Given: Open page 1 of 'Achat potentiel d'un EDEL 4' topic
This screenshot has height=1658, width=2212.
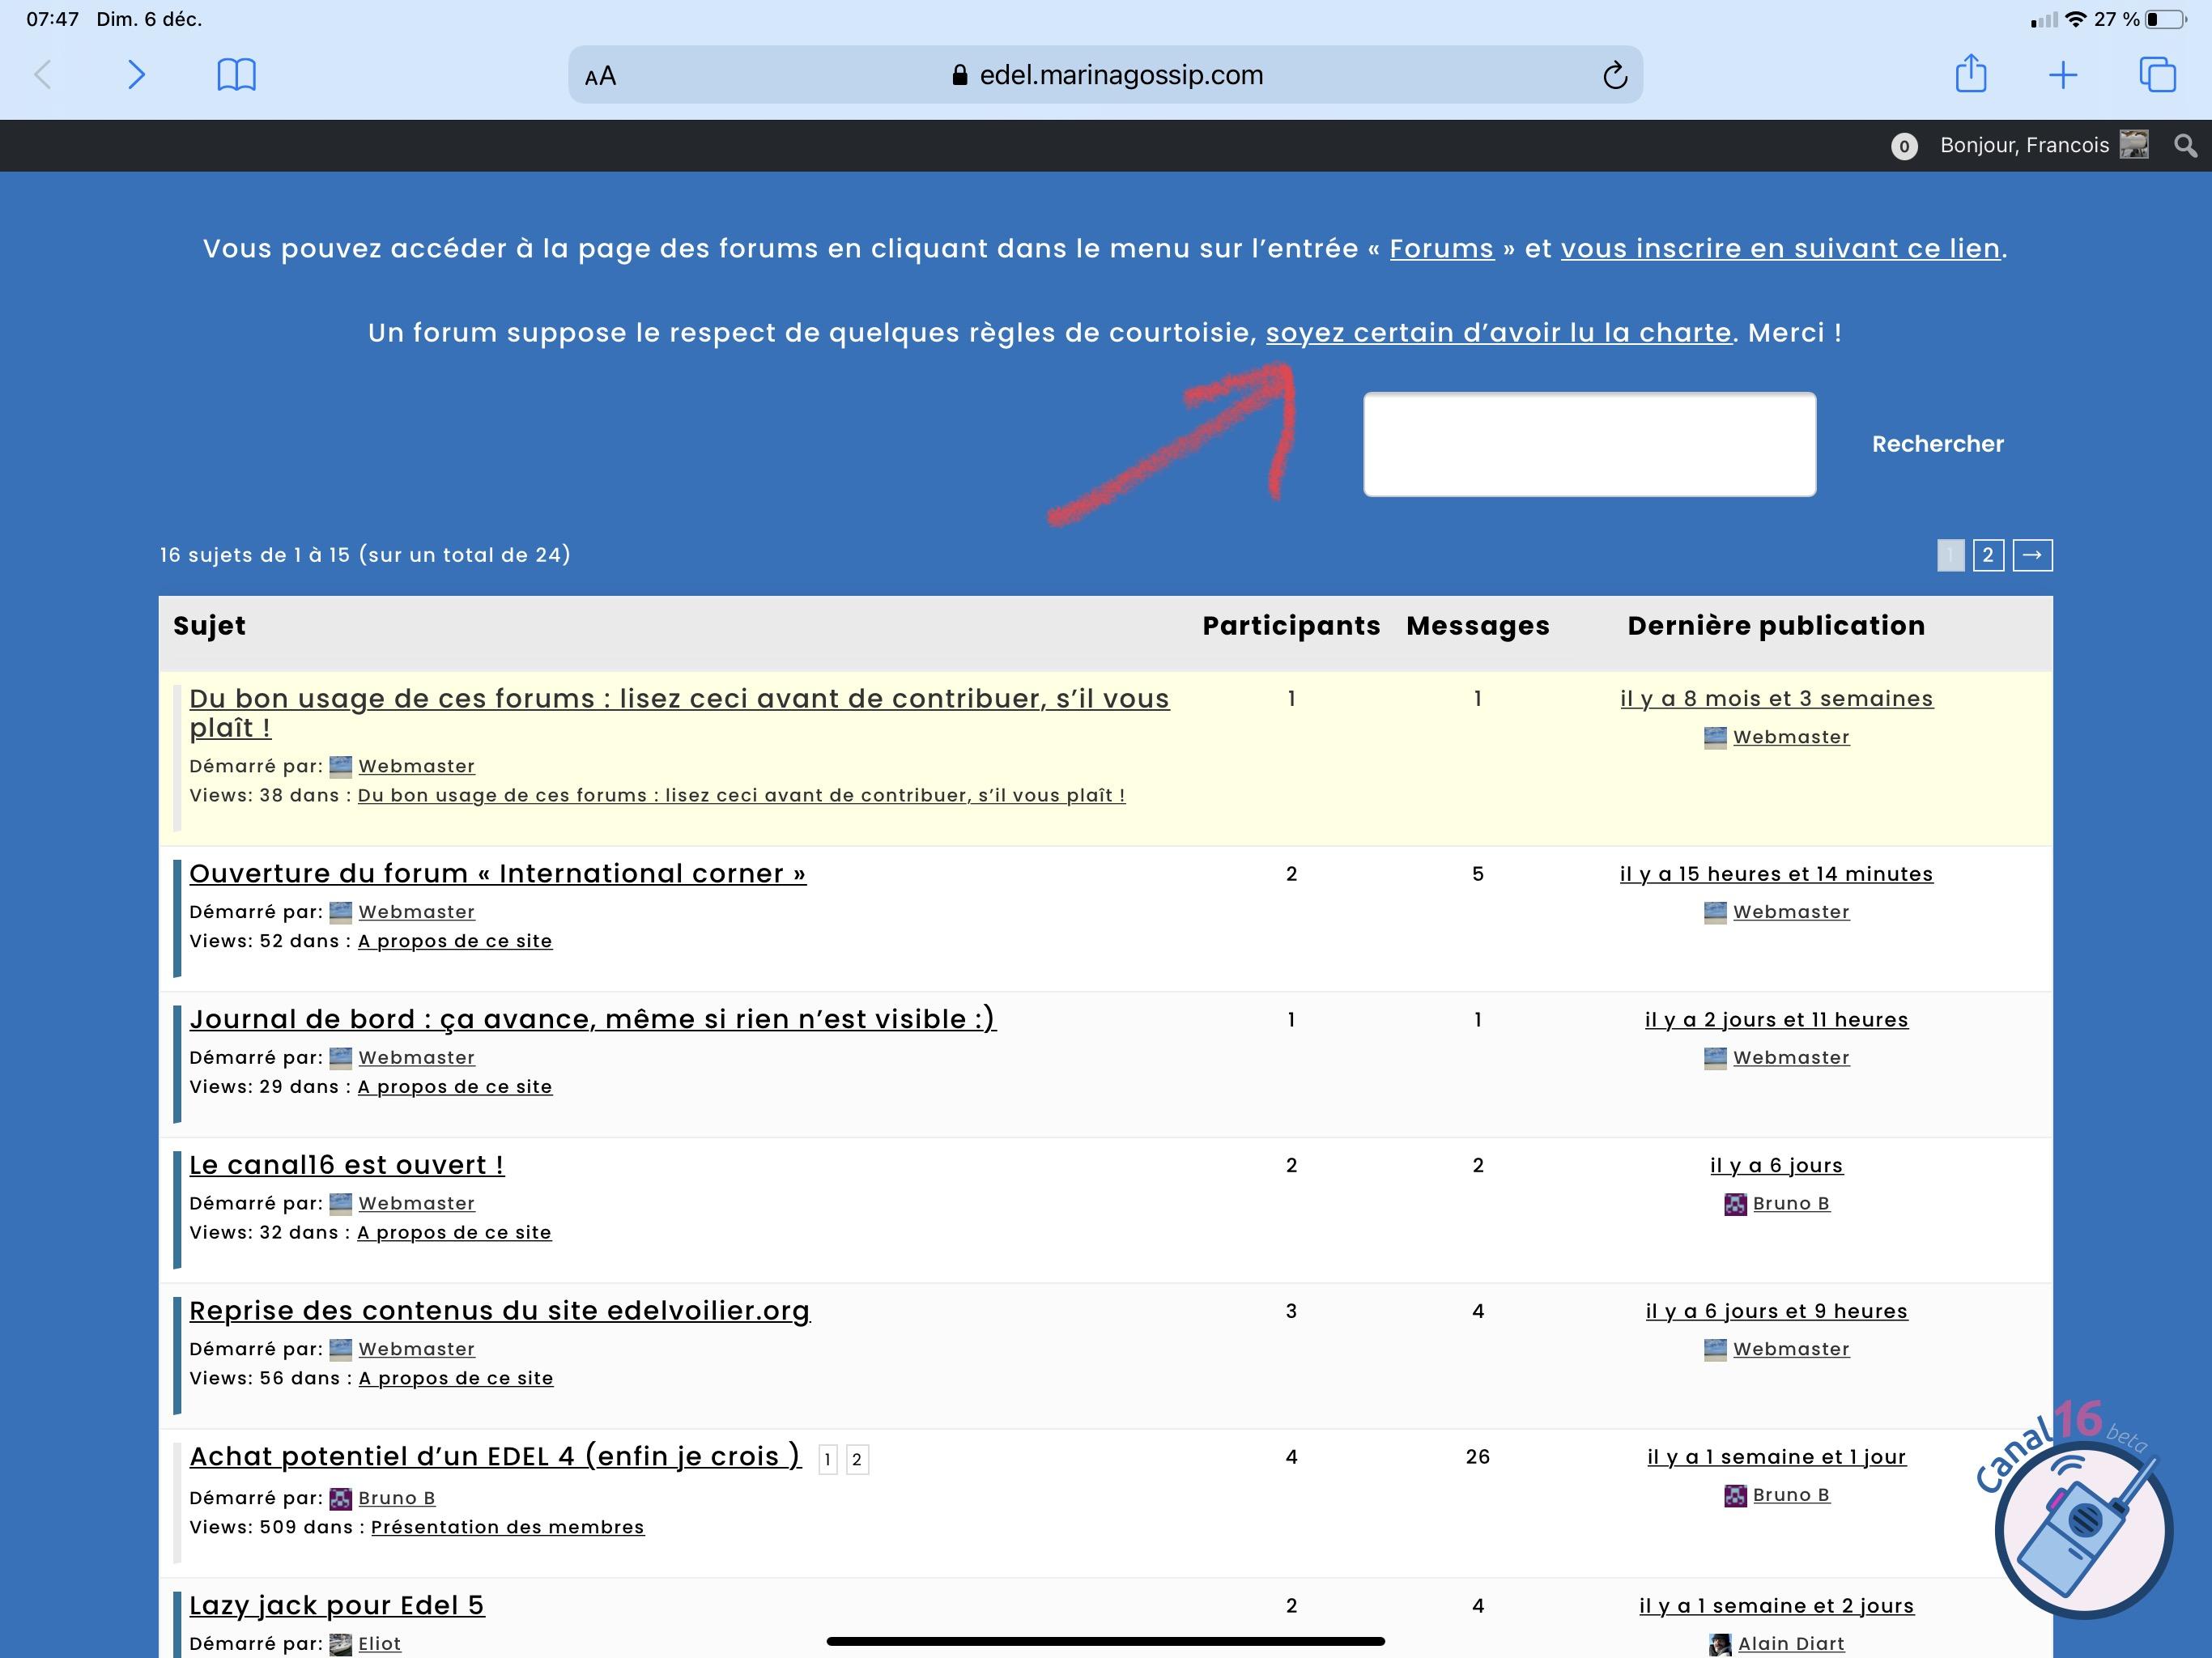Looking at the screenshot, I should pos(827,1460).
